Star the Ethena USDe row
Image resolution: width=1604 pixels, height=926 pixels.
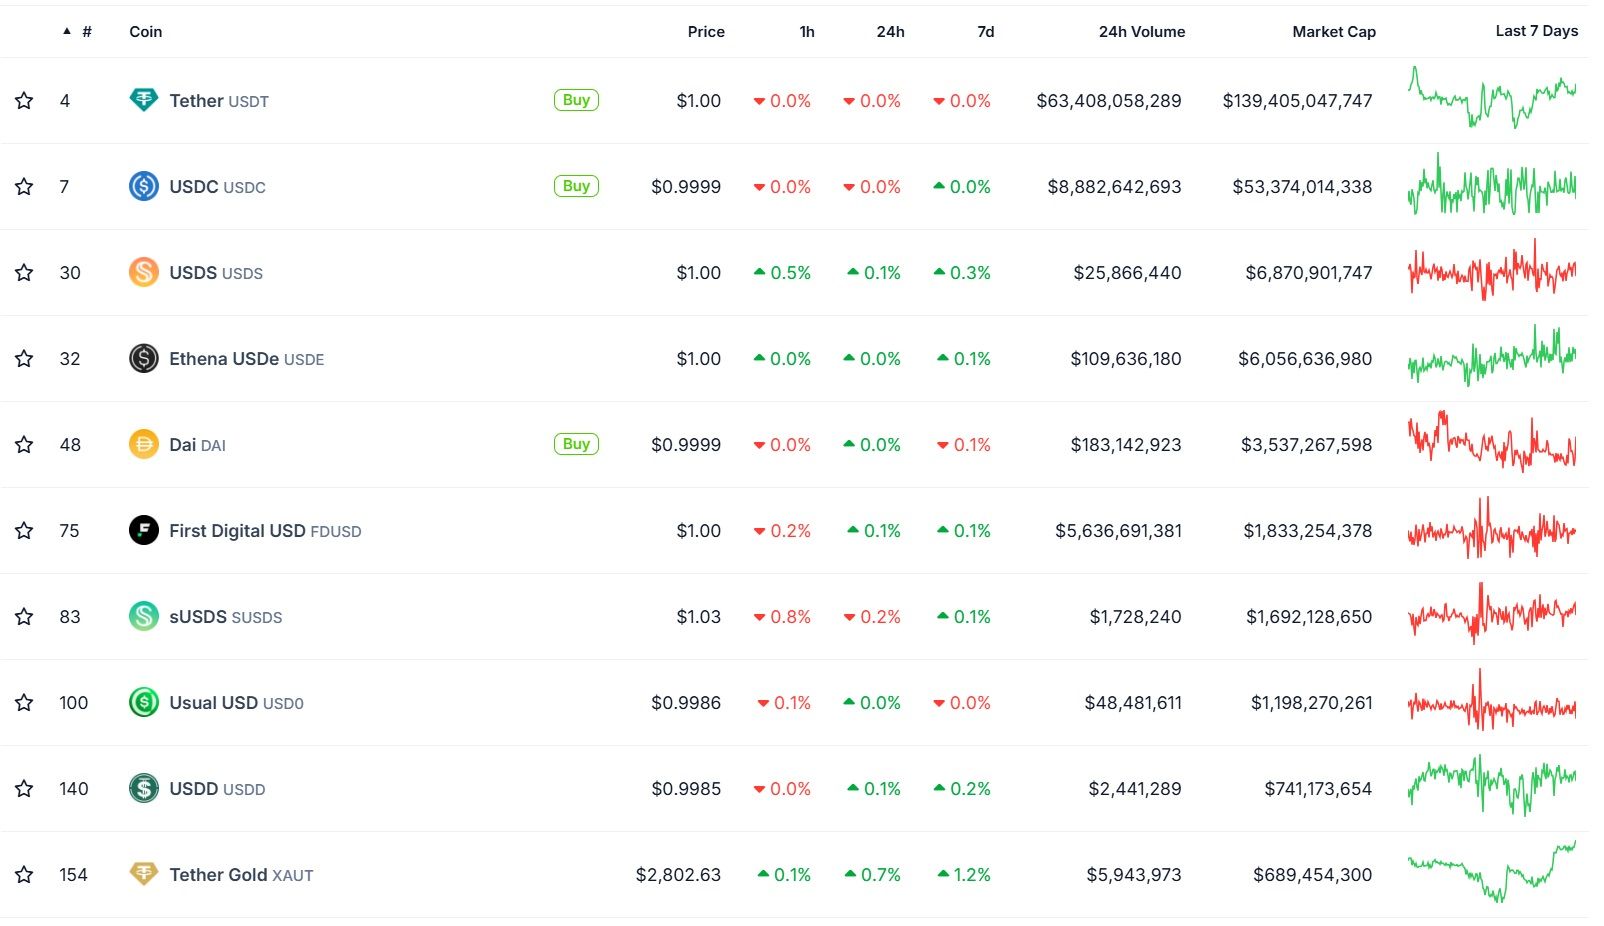point(24,358)
